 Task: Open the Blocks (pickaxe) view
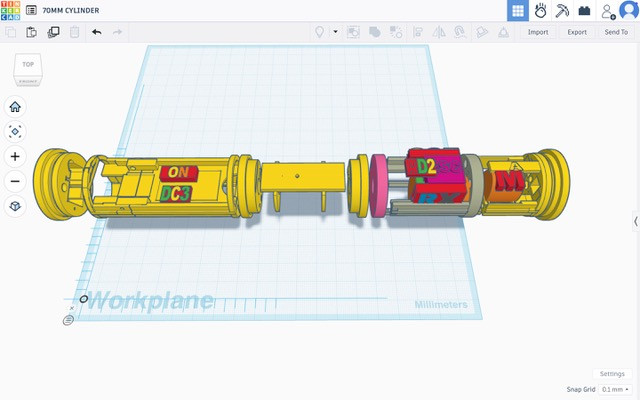[562, 10]
